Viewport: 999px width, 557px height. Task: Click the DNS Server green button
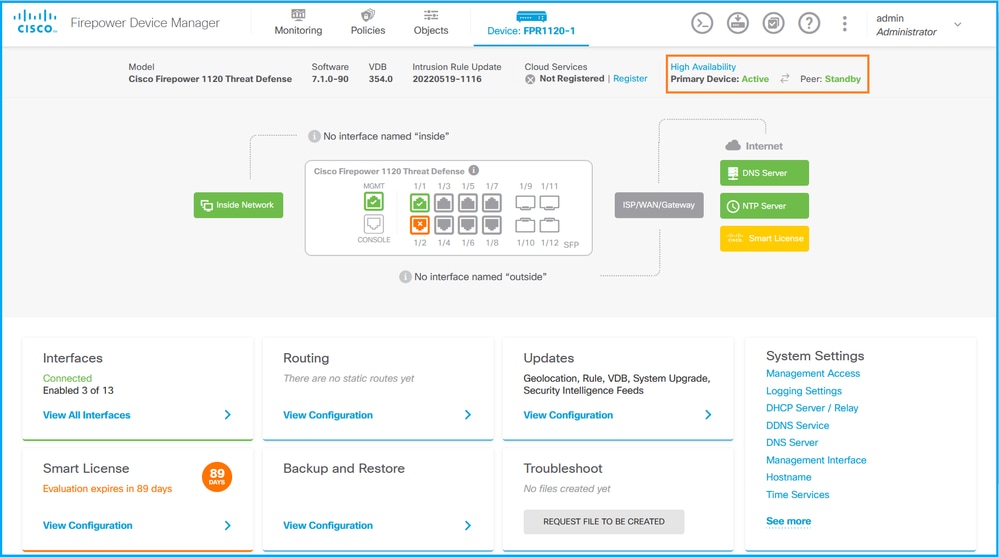tap(765, 173)
